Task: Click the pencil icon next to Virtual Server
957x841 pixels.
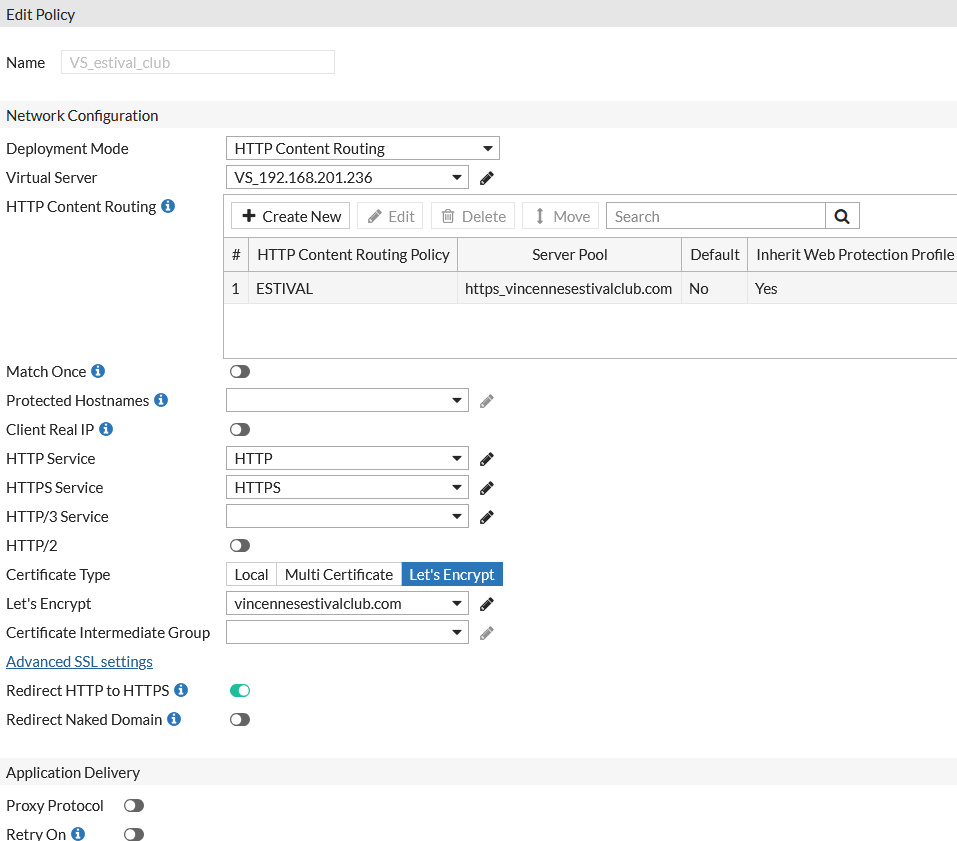Action: [486, 178]
